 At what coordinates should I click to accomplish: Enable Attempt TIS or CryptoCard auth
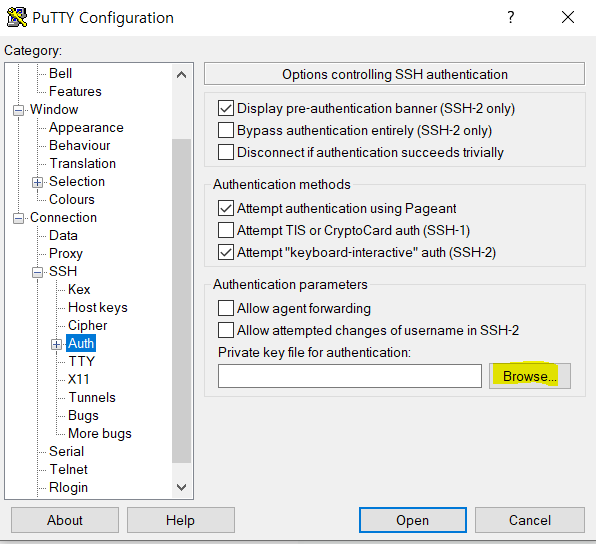[226, 230]
